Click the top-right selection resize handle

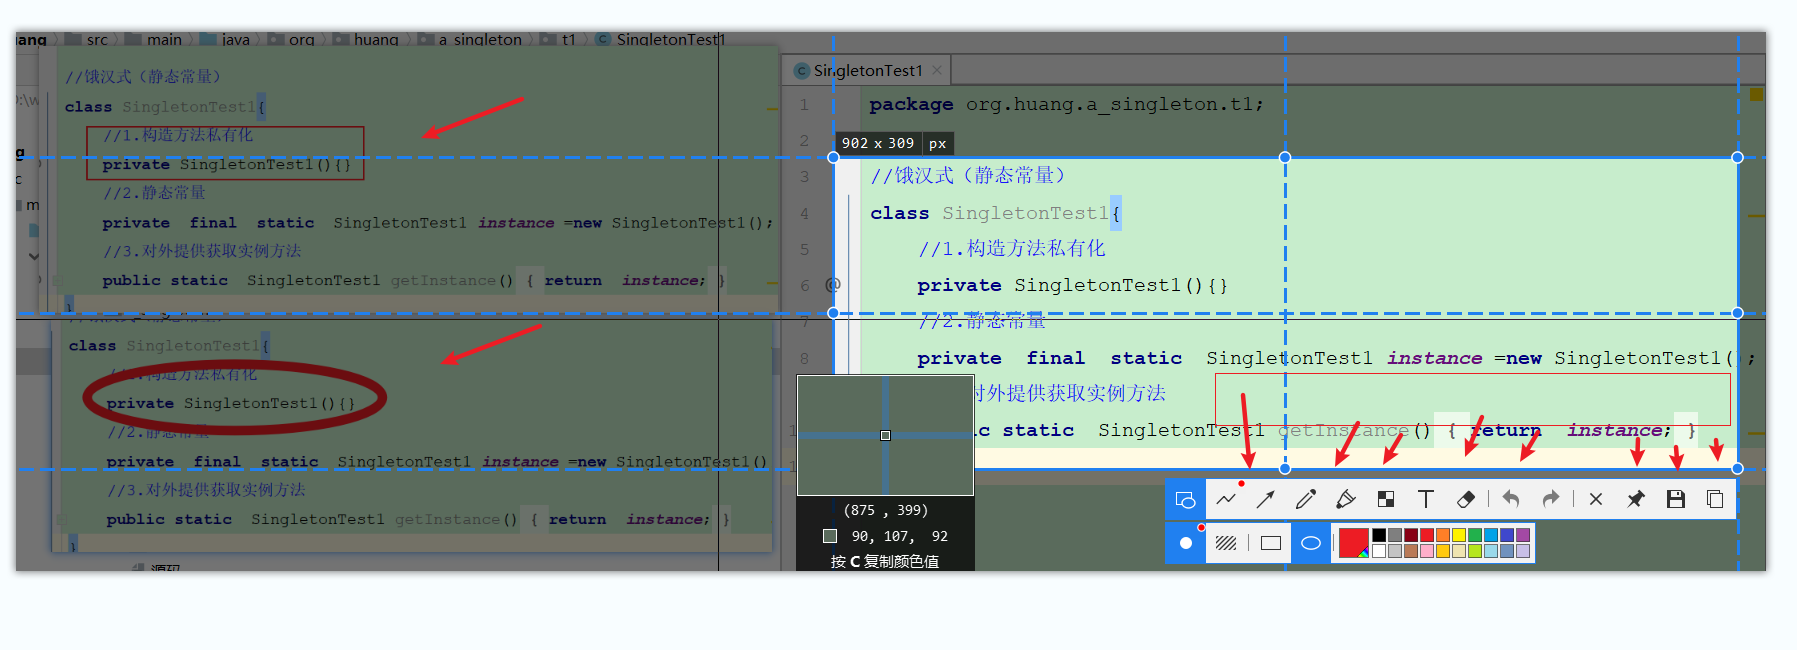1737,157
